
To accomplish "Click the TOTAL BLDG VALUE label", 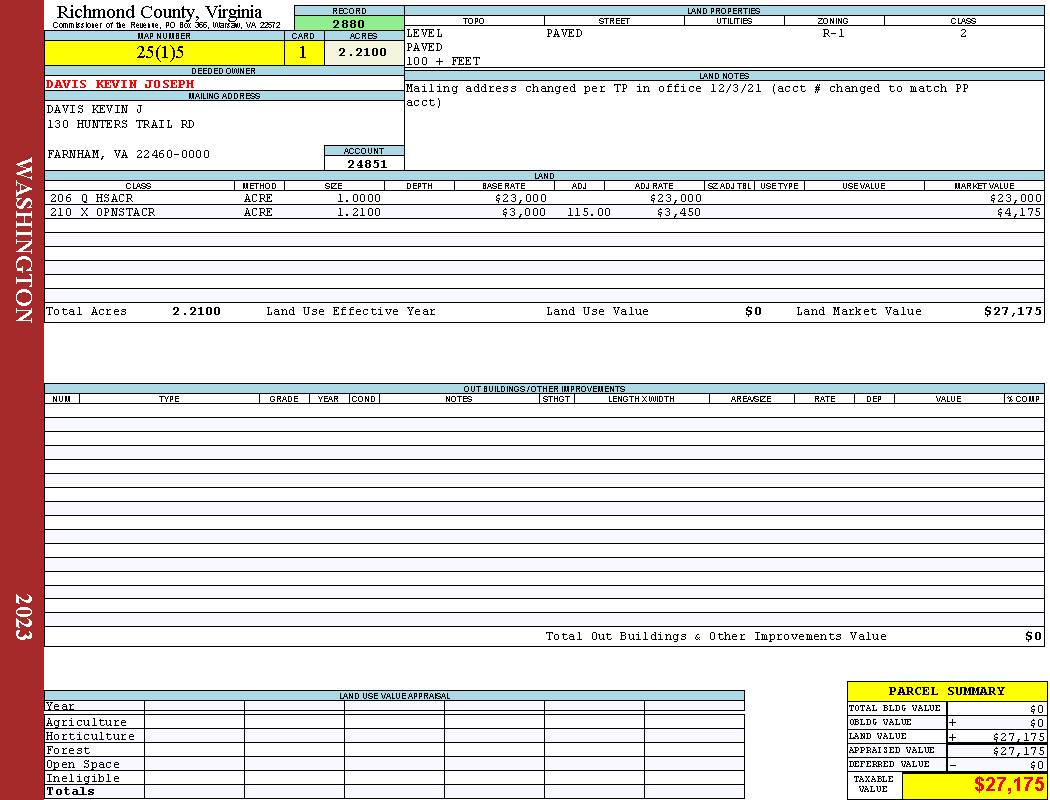I will tap(895, 708).
